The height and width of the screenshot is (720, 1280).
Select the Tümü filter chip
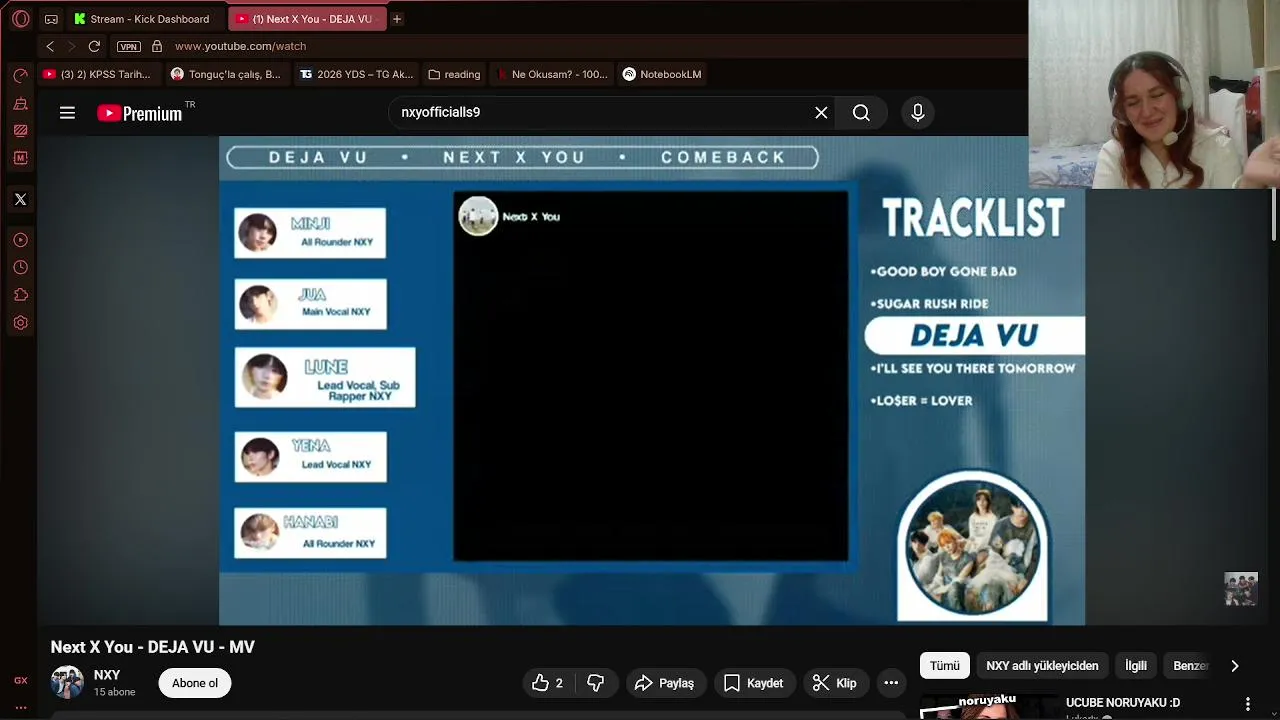(x=945, y=666)
